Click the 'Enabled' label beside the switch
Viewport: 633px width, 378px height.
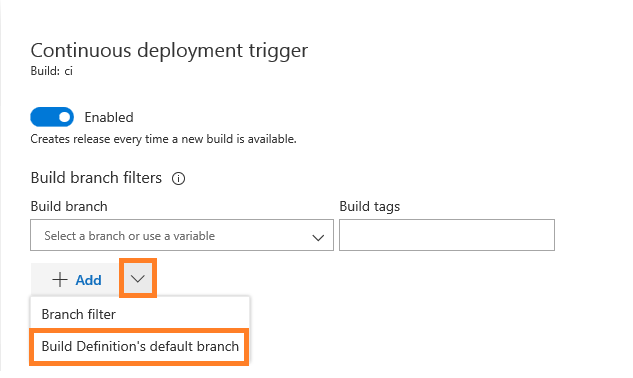click(x=109, y=118)
